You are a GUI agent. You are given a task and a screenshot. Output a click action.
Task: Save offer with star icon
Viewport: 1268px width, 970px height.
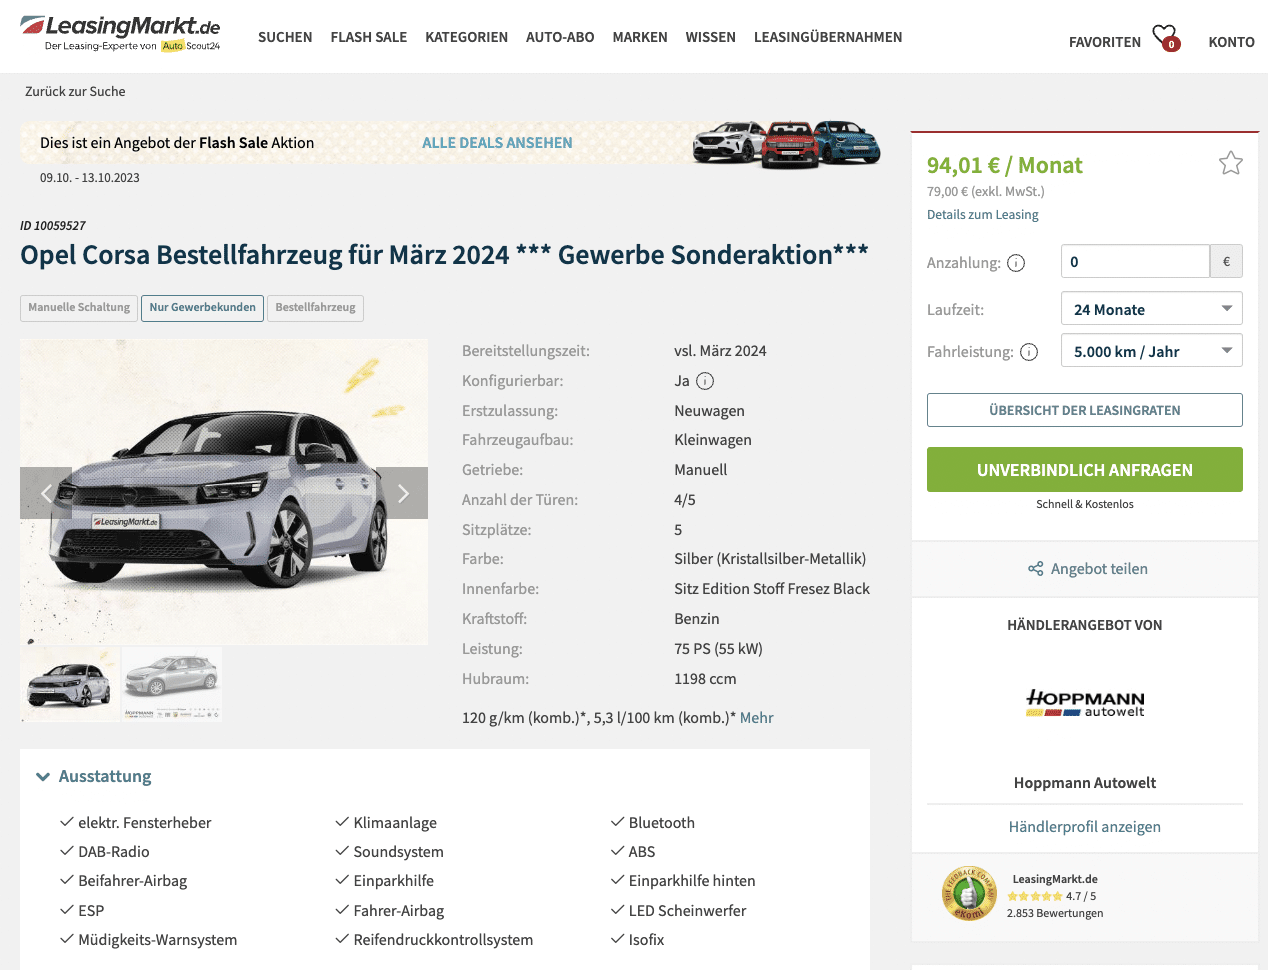tap(1231, 163)
